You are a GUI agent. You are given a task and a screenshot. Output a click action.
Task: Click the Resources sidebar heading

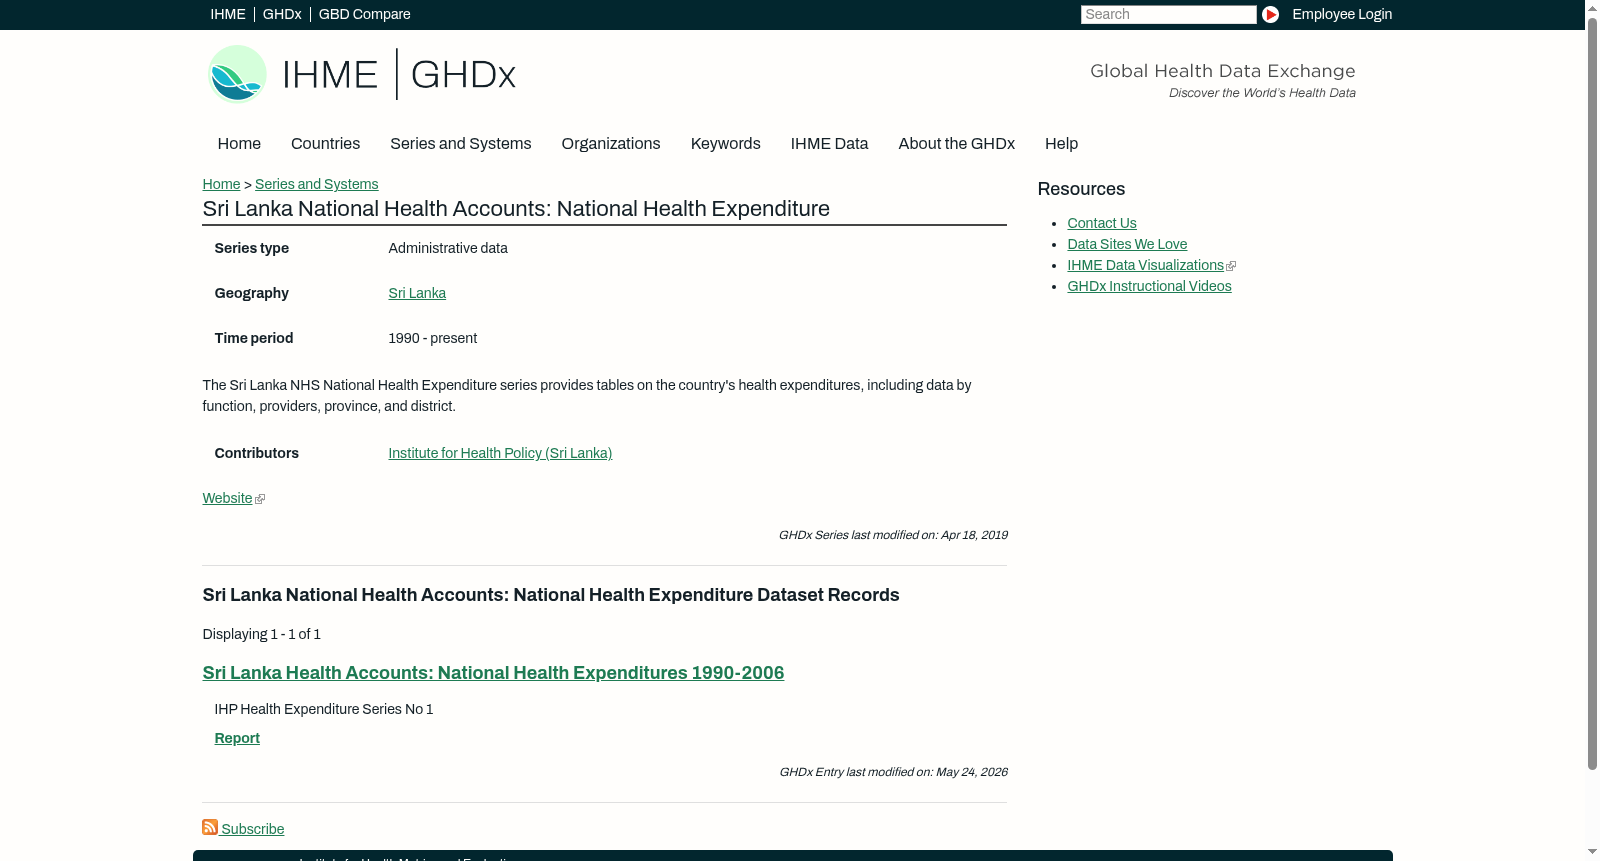tap(1081, 189)
